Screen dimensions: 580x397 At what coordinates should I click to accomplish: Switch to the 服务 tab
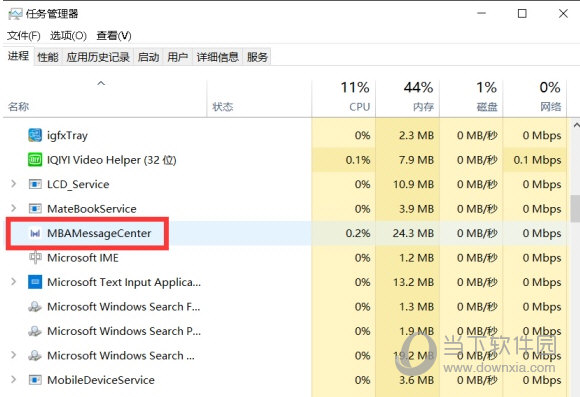click(257, 57)
